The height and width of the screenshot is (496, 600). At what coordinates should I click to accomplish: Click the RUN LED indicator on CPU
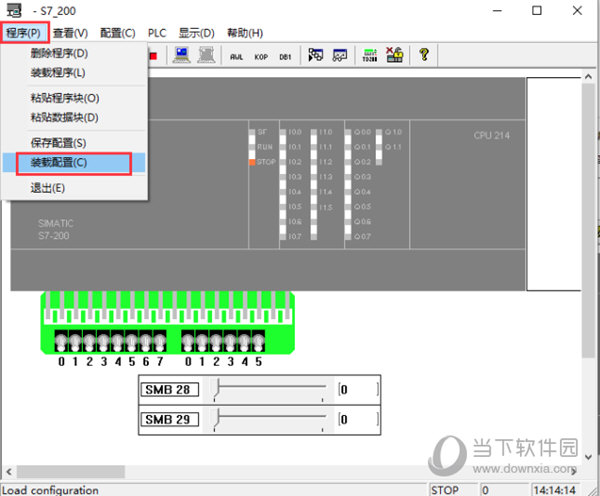tap(252, 147)
